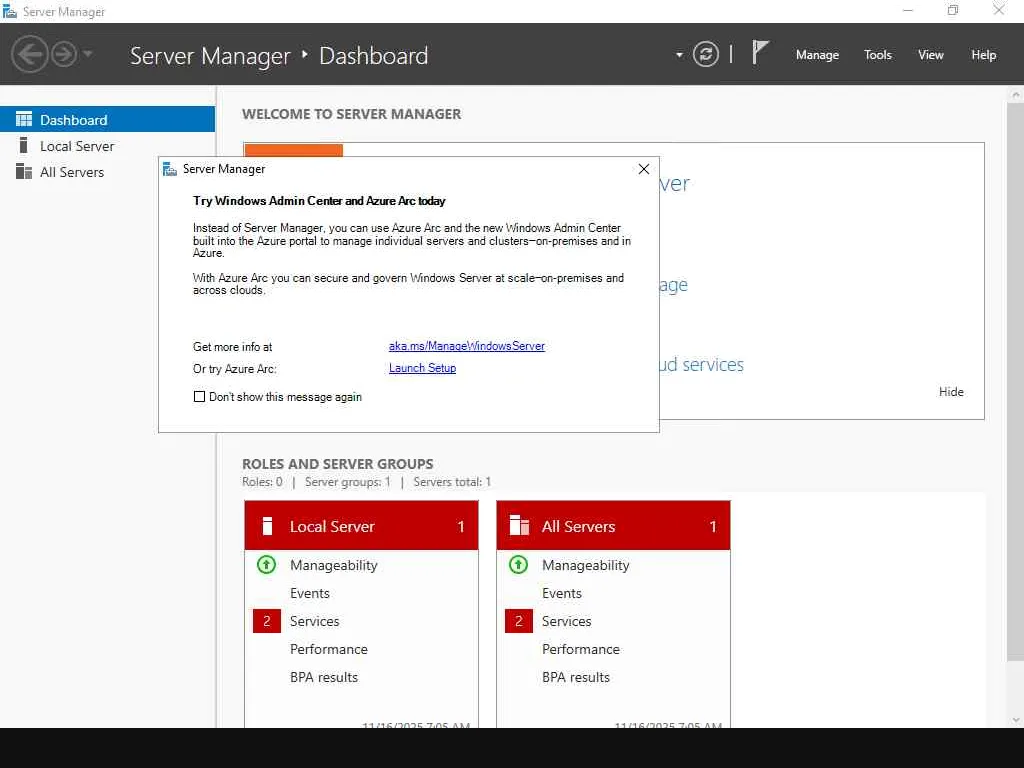
Task: Click Local Server tile server icon
Action: pyautogui.click(x=267, y=526)
